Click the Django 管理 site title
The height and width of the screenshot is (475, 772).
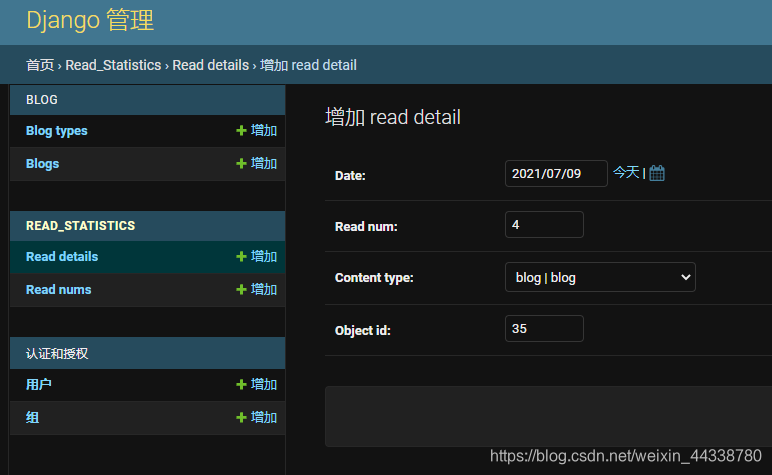90,21
